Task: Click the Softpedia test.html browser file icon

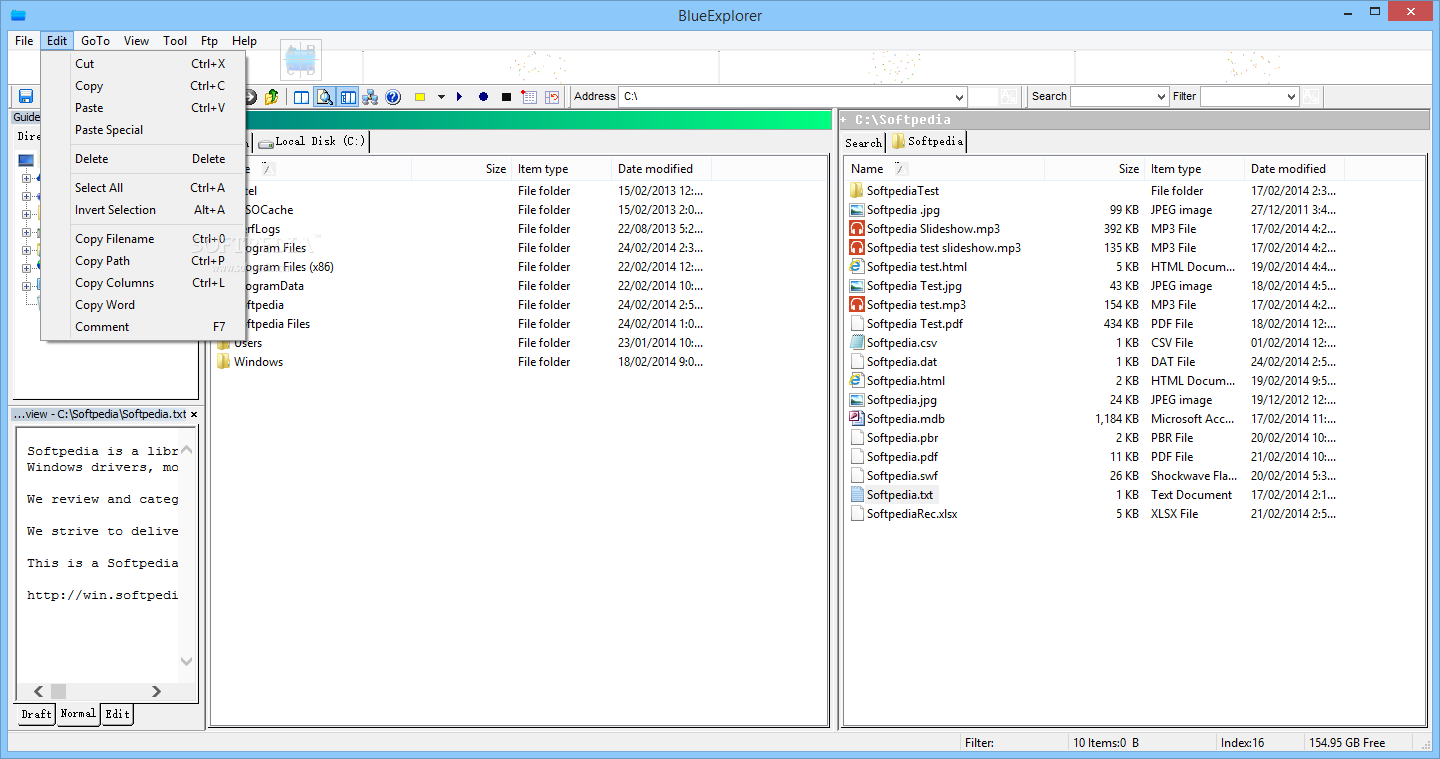Action: tap(856, 267)
